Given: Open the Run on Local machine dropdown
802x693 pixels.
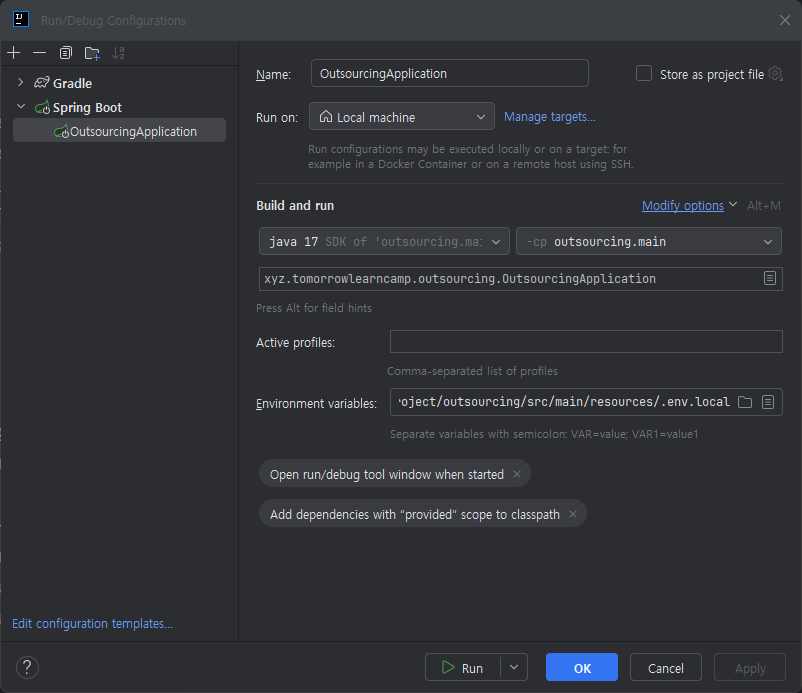Looking at the screenshot, I should [x=402, y=116].
